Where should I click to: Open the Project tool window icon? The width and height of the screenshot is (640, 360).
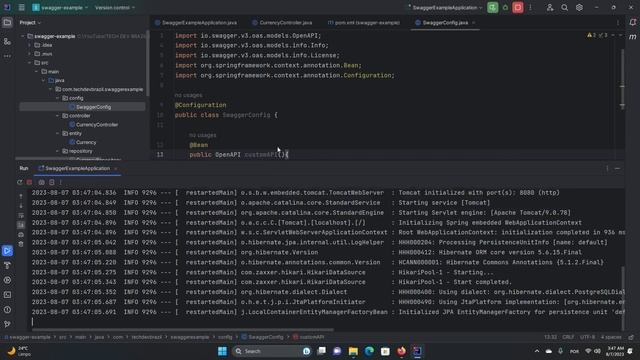click(7, 23)
